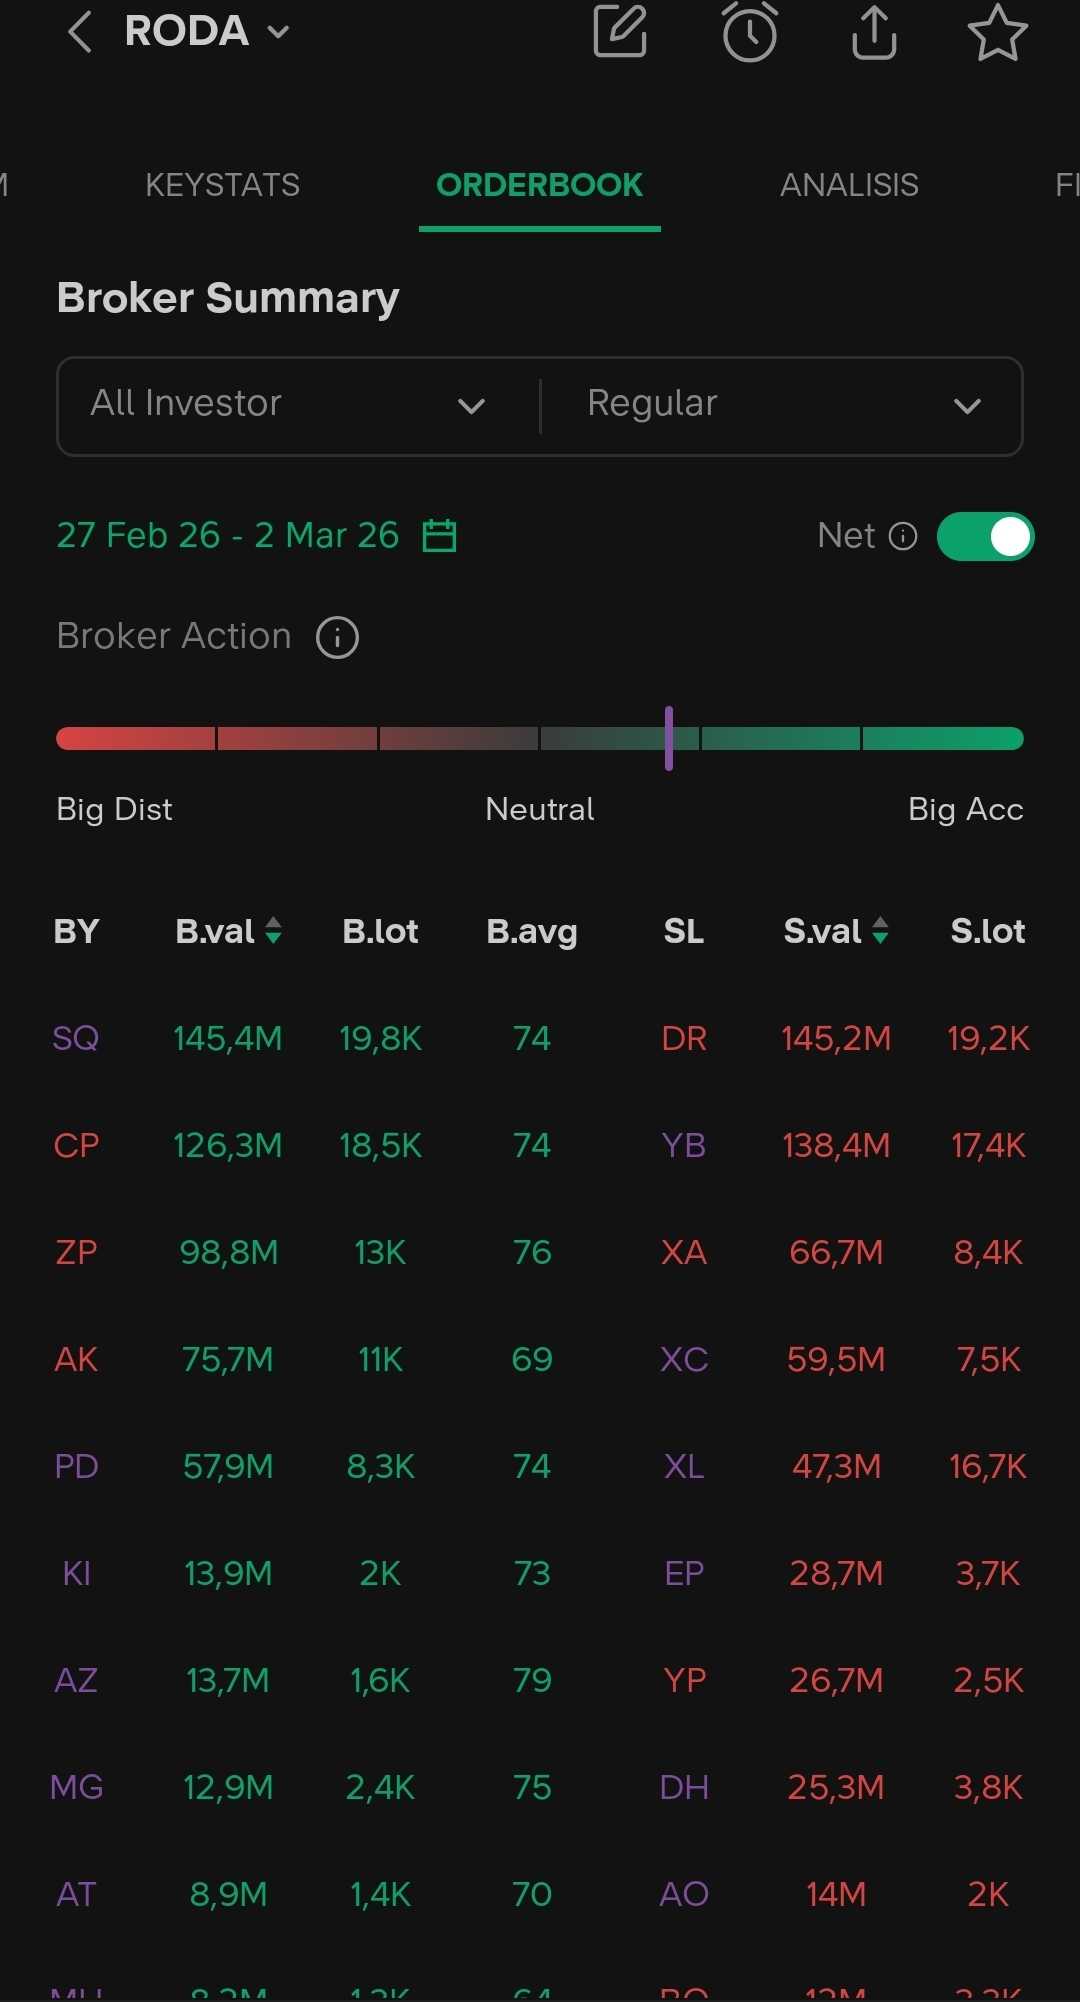Screen dimensions: 1080x2002
Task: Tap the back arrow icon
Action: point(80,33)
